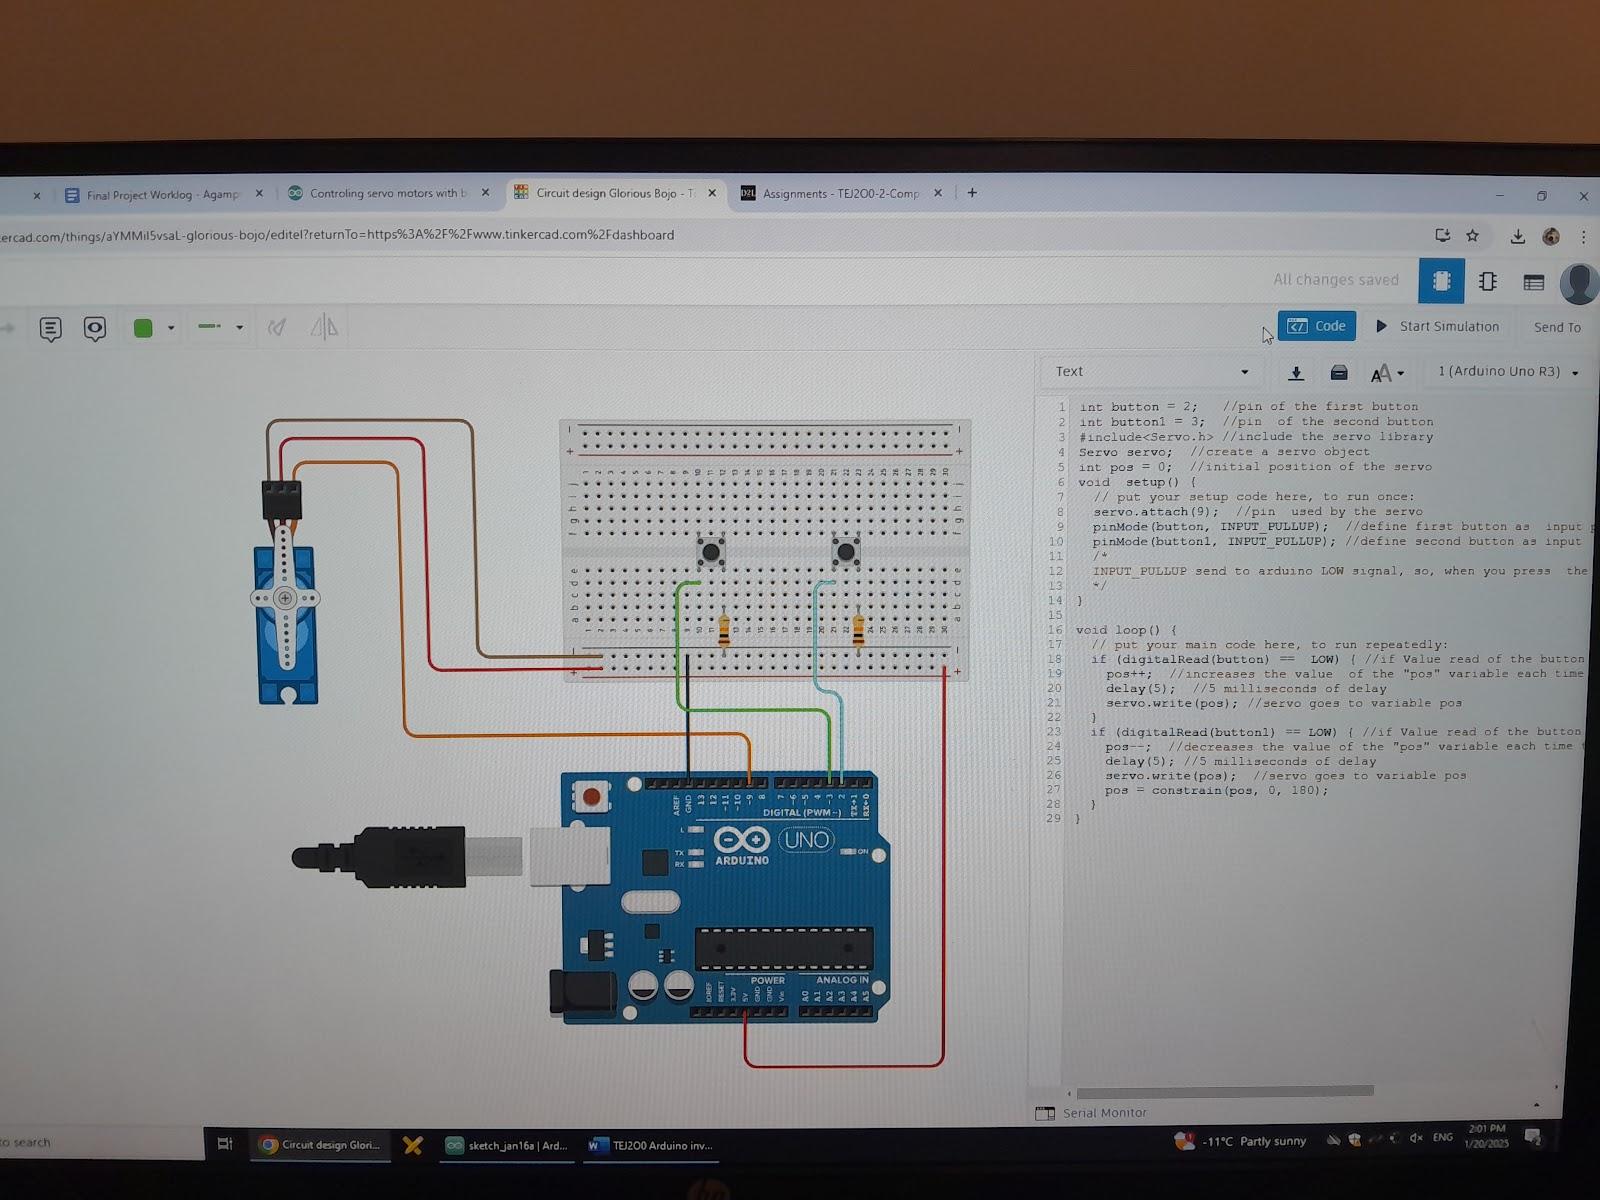Image resolution: width=1600 pixels, height=1200 pixels.
Task: Open the Chrome profile icon
Action: click(1551, 236)
